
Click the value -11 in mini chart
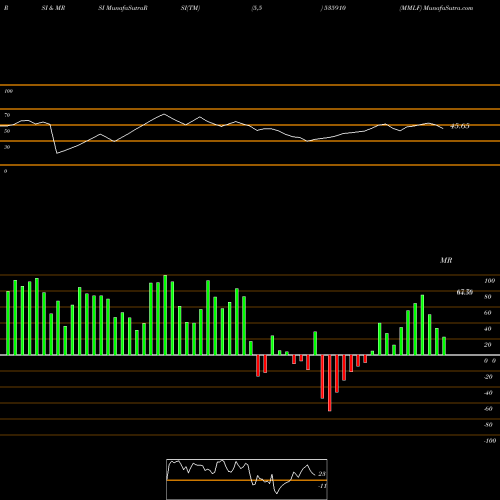click(x=322, y=486)
